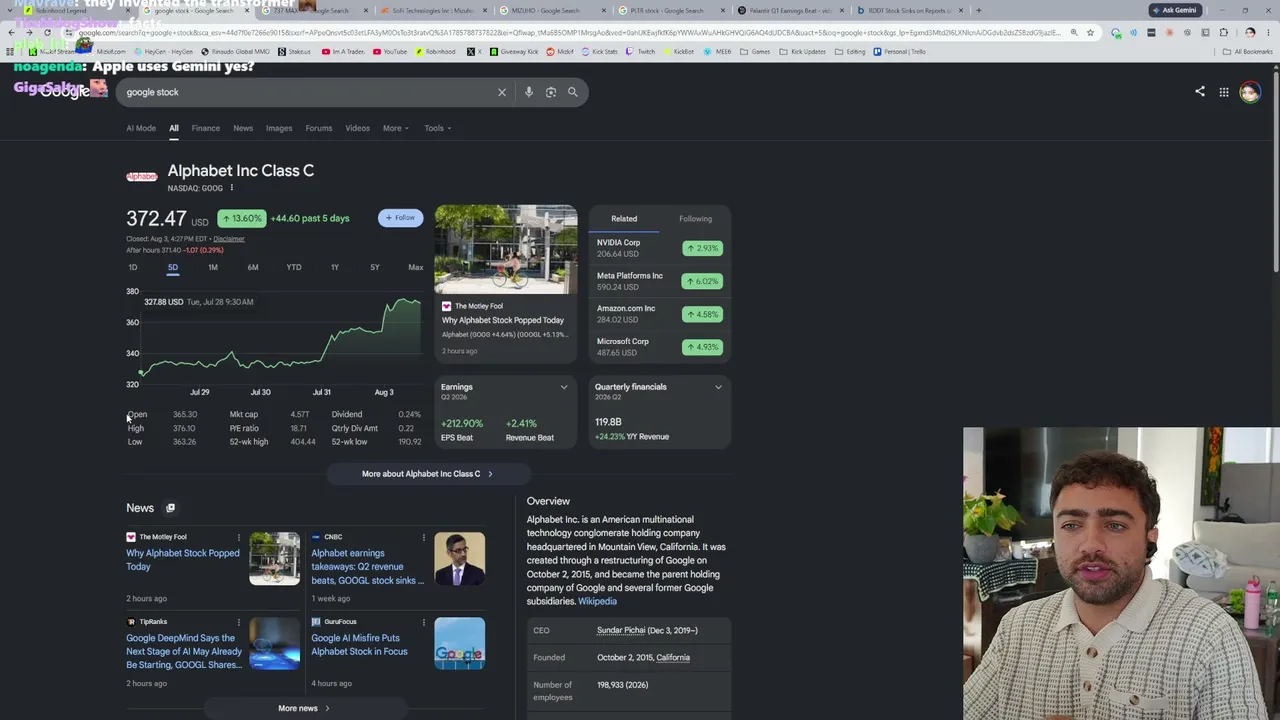The height and width of the screenshot is (720, 1280).
Task: Open the Disclaimer link under the price
Action: (x=229, y=239)
